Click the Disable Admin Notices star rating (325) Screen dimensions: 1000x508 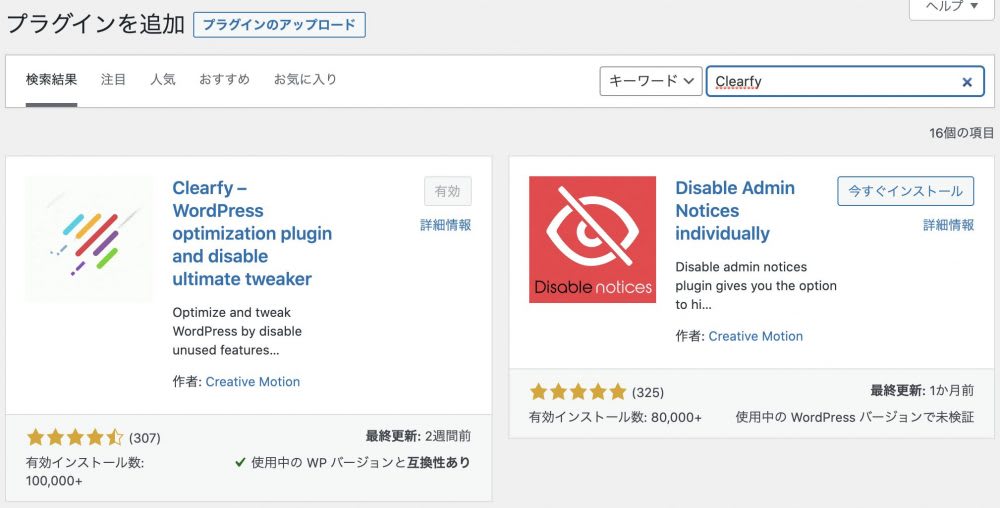[596, 391]
